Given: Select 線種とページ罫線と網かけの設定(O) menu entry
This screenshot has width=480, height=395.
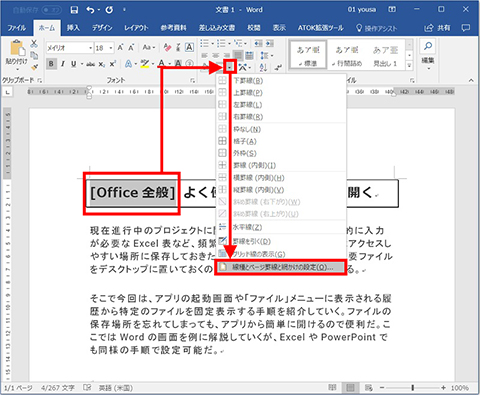Looking at the screenshot, I should coord(280,267).
